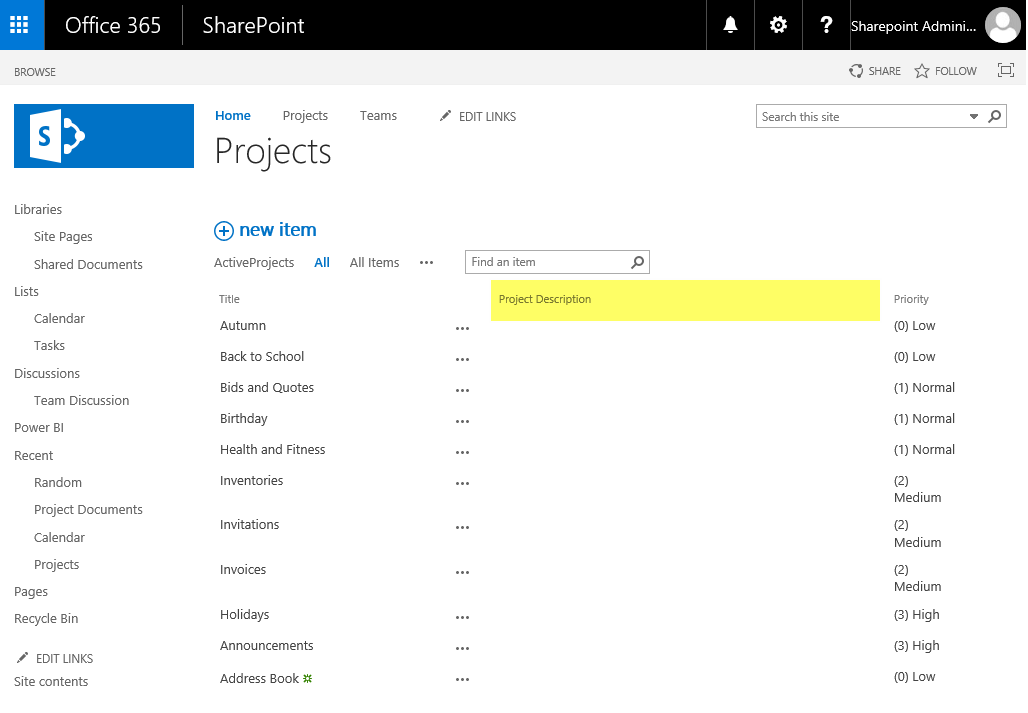
Task: Open the ellipsis menu for Autumn
Action: point(462,327)
